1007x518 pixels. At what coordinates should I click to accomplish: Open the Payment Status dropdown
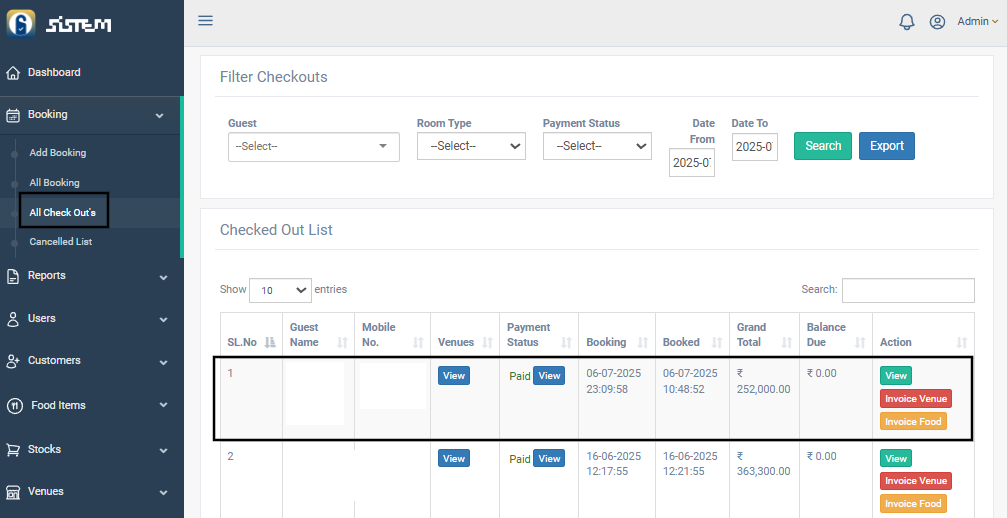point(597,146)
